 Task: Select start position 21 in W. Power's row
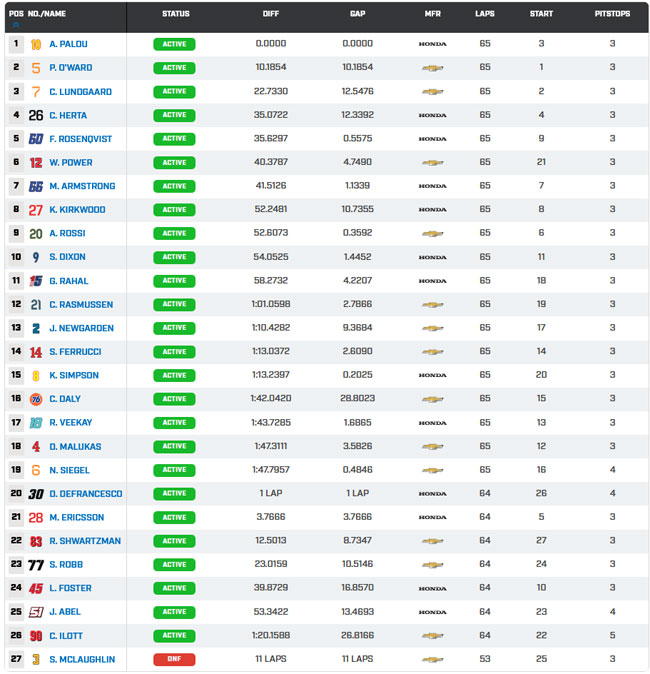(x=541, y=162)
